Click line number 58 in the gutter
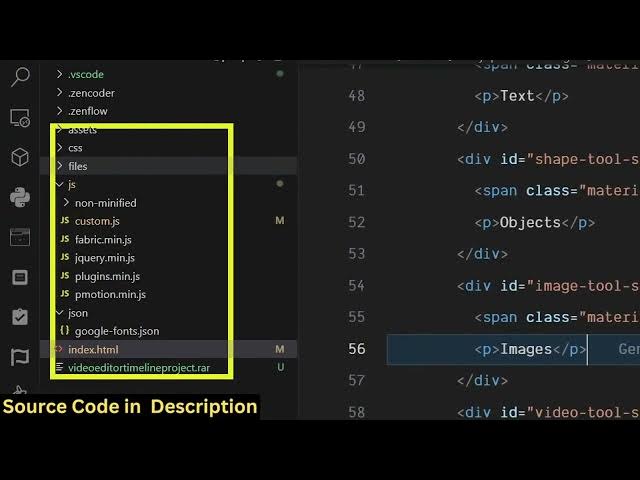 point(356,412)
